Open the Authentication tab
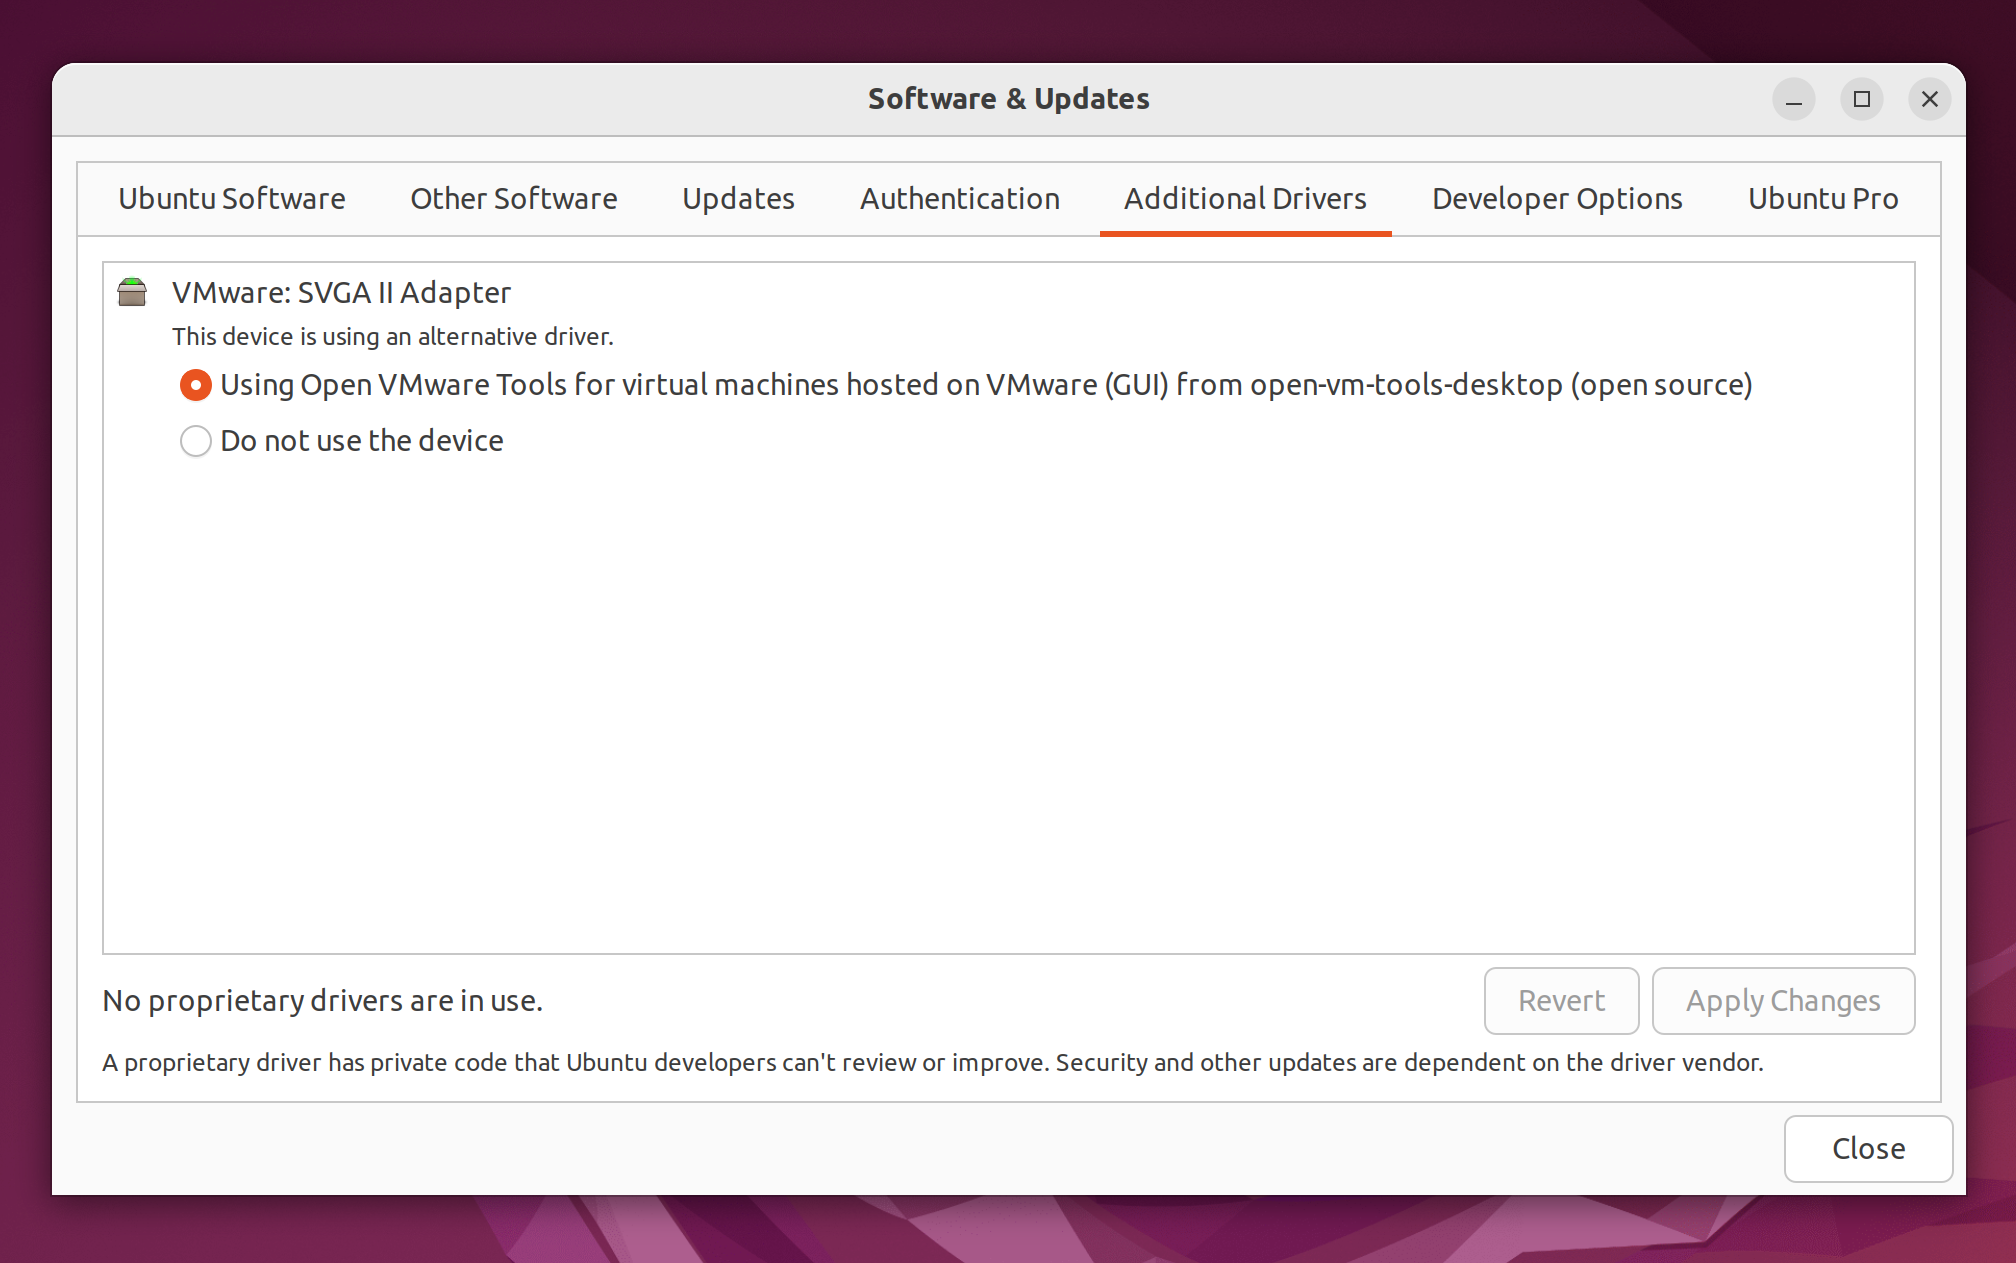The image size is (2016, 1263). coord(960,199)
